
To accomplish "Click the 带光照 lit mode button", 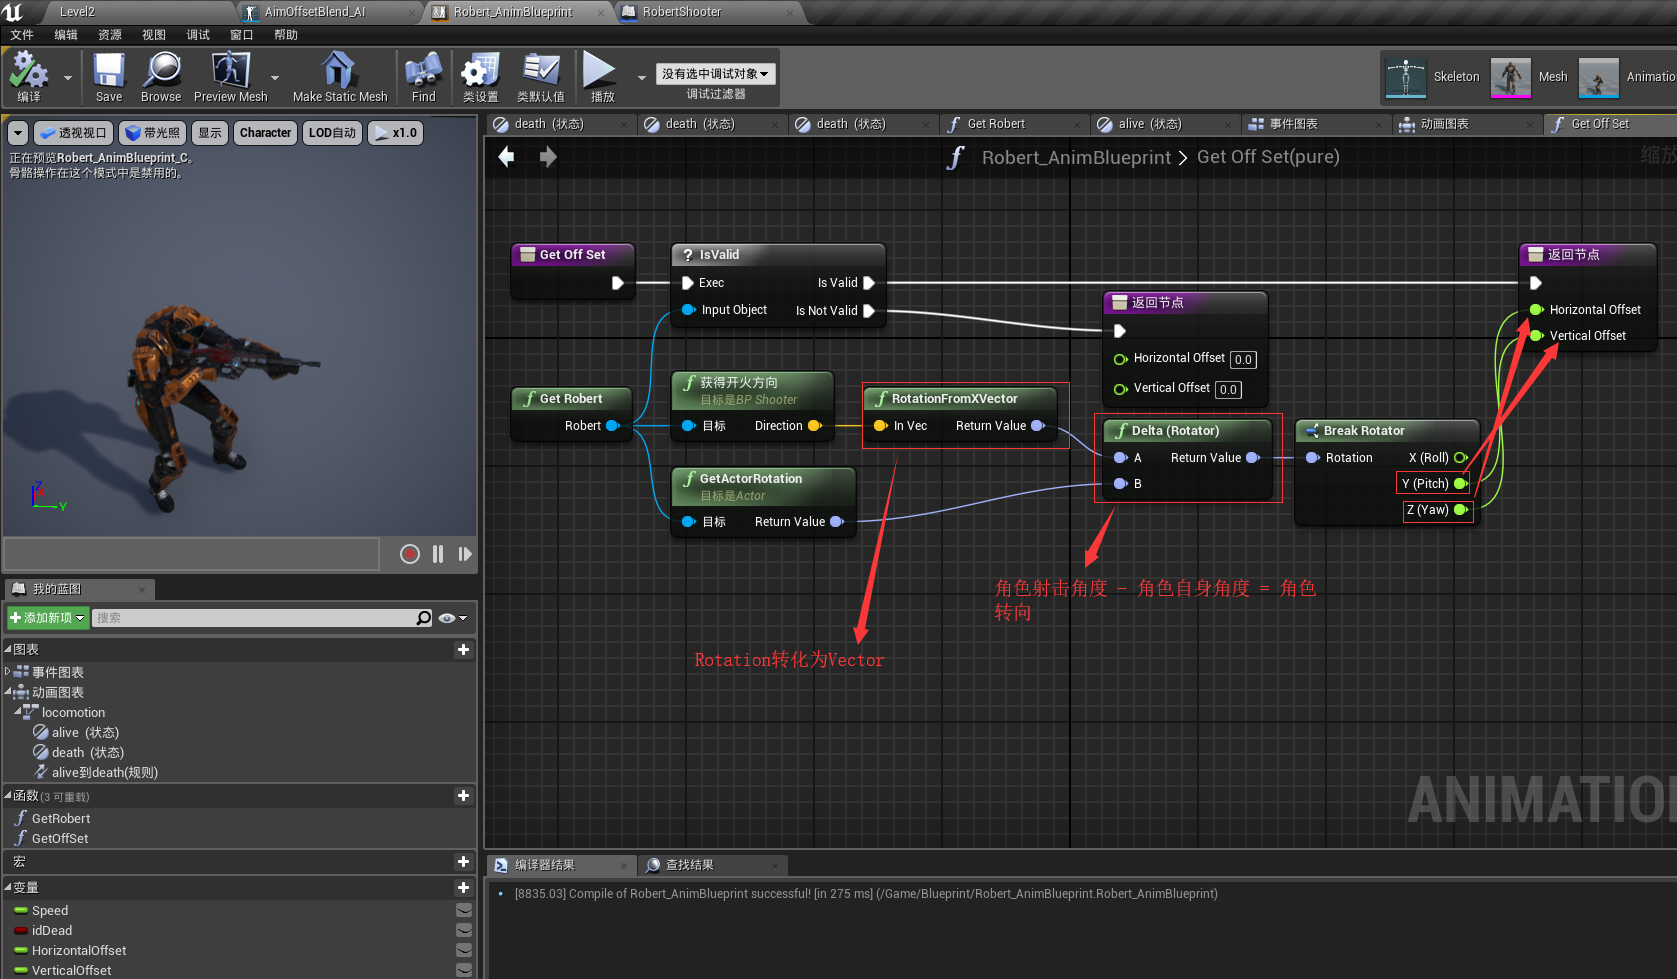I will point(153,133).
